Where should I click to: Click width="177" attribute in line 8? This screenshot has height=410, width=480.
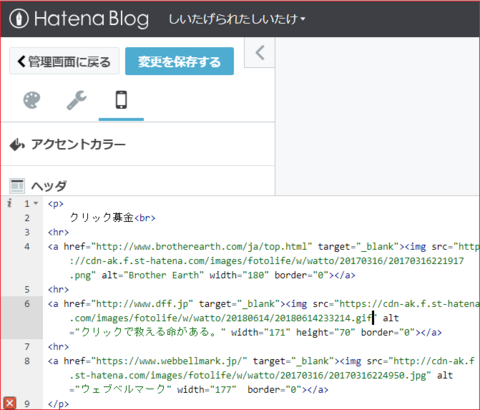tap(207, 390)
